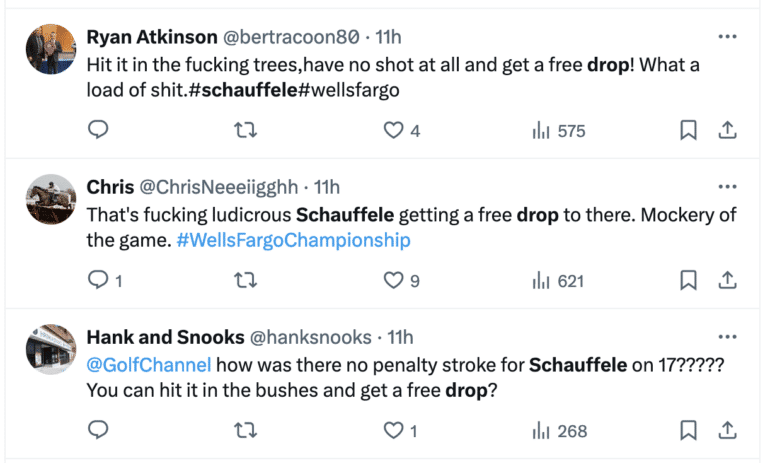Open more options on Ryan Atkinson's tweet
This screenshot has height=463, width=770.
point(727,37)
